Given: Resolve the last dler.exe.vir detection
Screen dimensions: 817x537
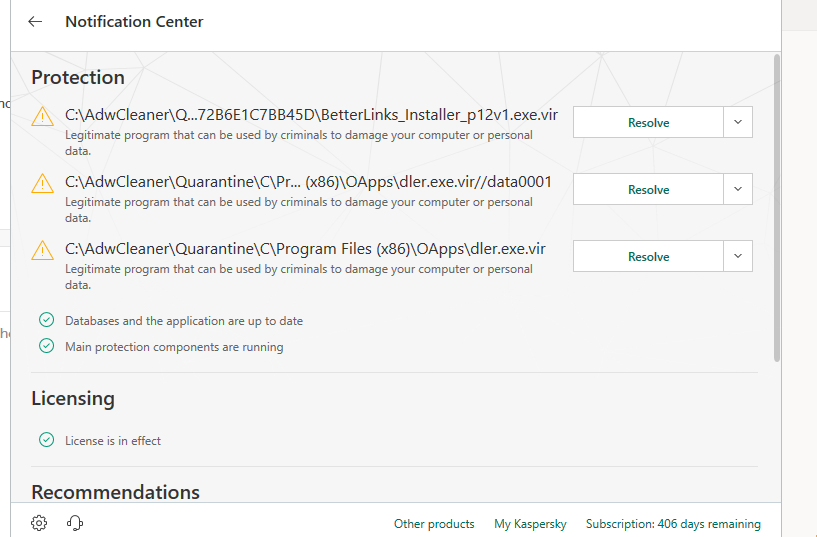Looking at the screenshot, I should 648,256.
